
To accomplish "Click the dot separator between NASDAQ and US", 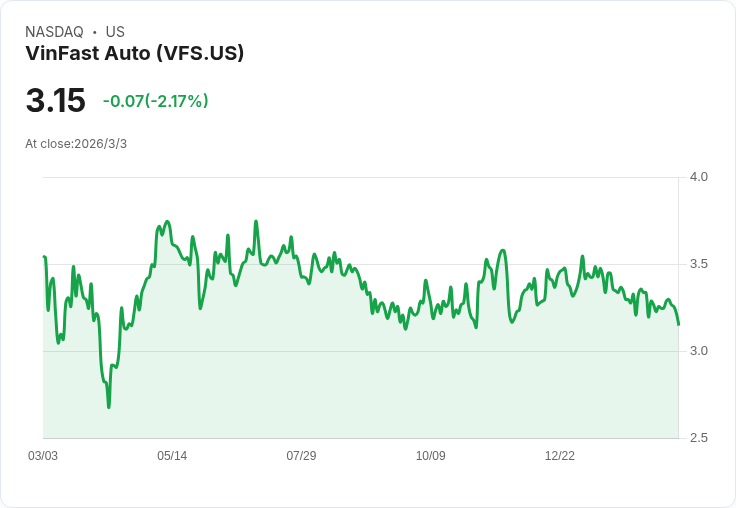I will 94,32.
